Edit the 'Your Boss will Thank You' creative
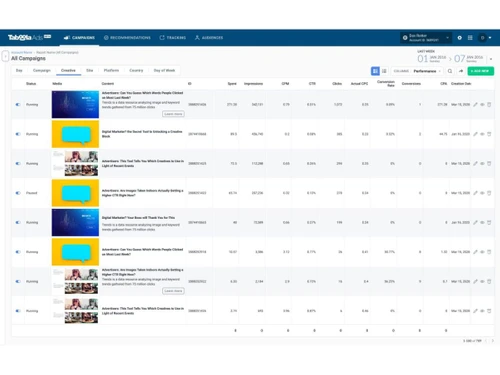Image resolution: width=500 pixels, height=375 pixels. [475, 222]
